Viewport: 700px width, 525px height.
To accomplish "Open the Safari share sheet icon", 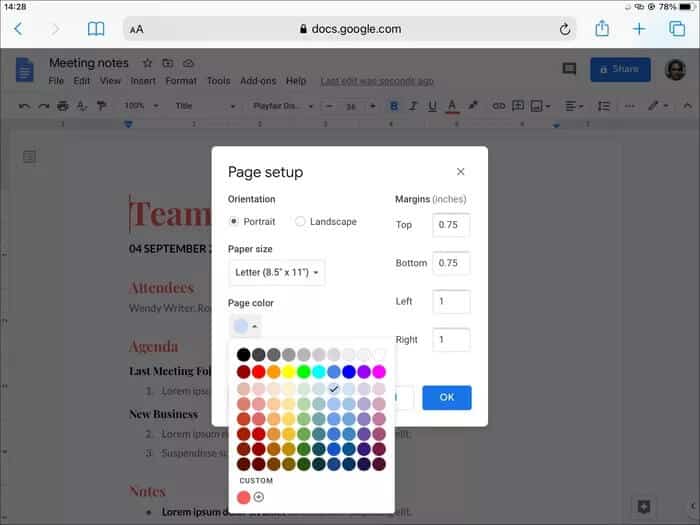I will click(x=602, y=29).
